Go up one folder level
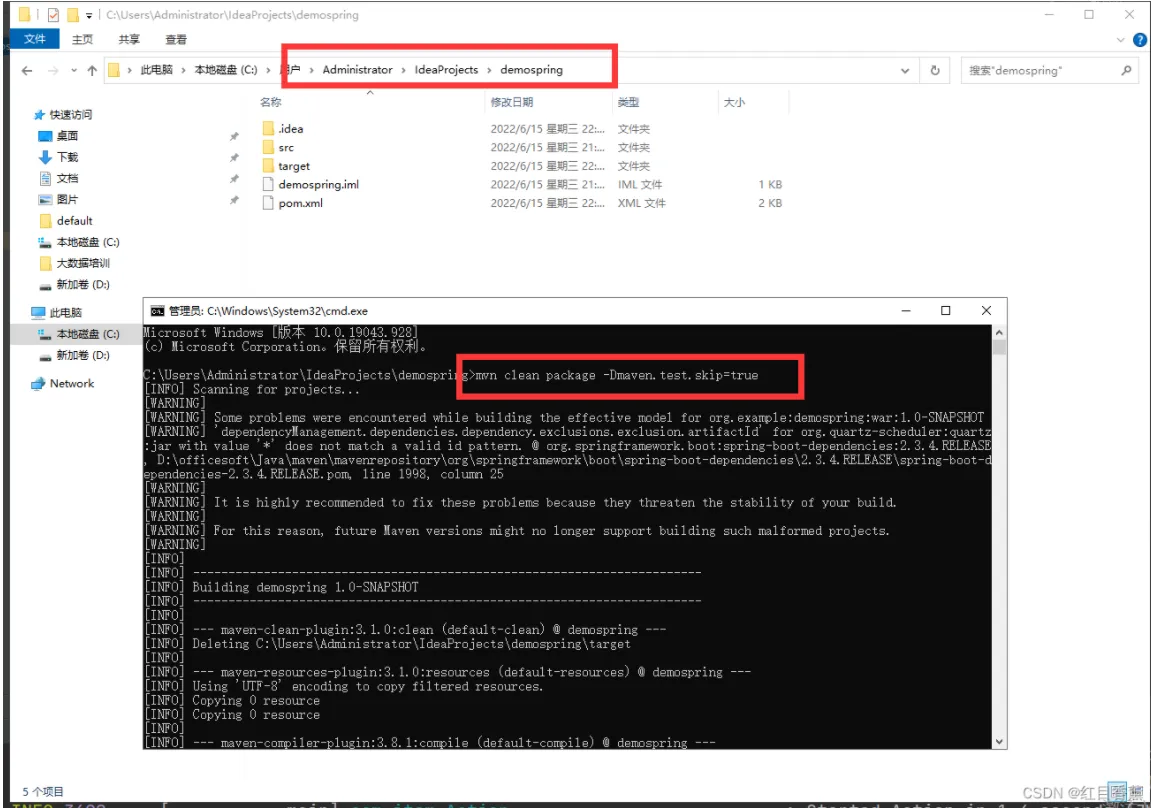1151x808 pixels. [x=92, y=70]
